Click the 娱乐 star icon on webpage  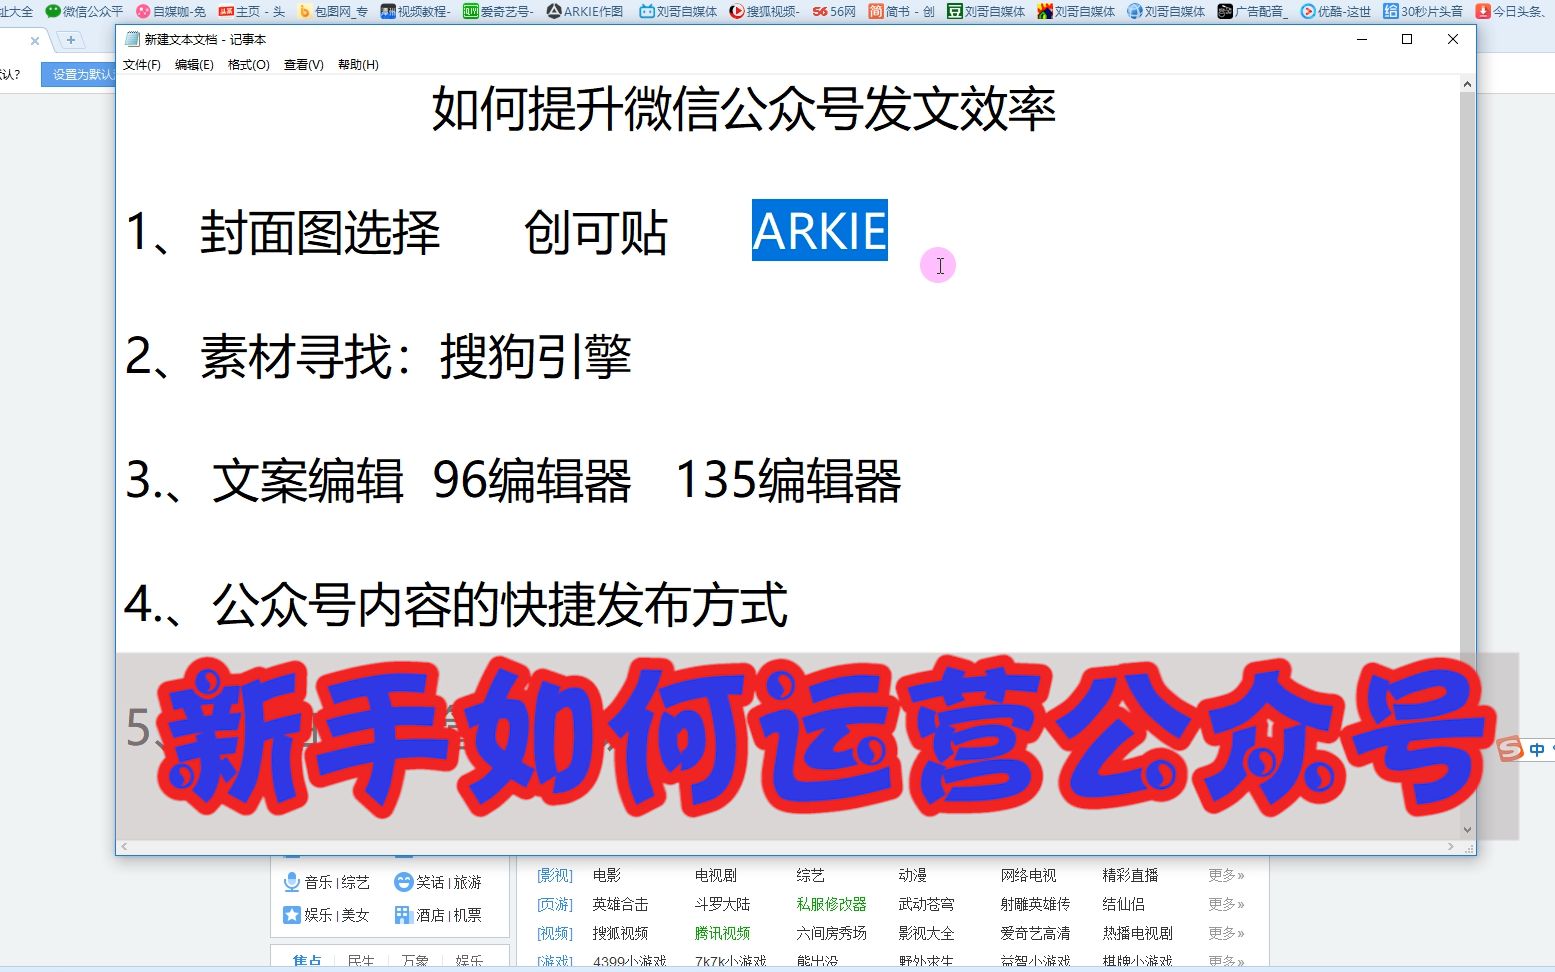[x=292, y=915]
